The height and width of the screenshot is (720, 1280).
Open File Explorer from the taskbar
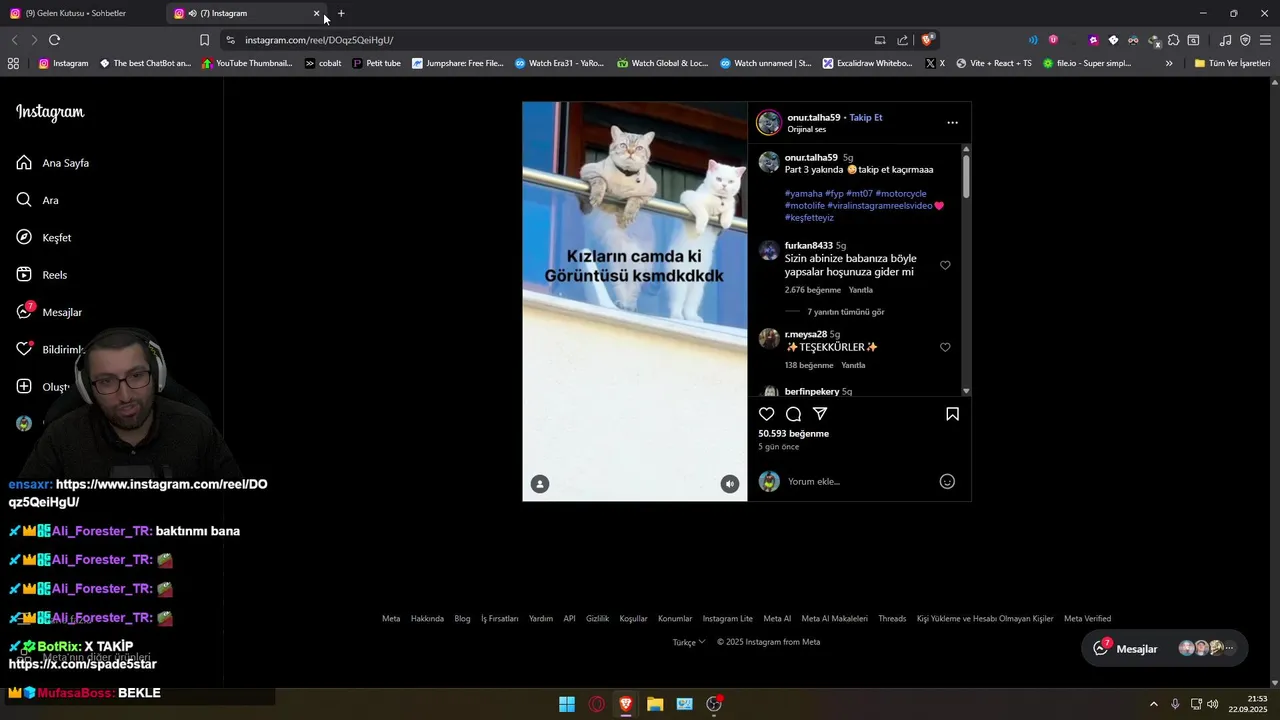click(x=655, y=704)
